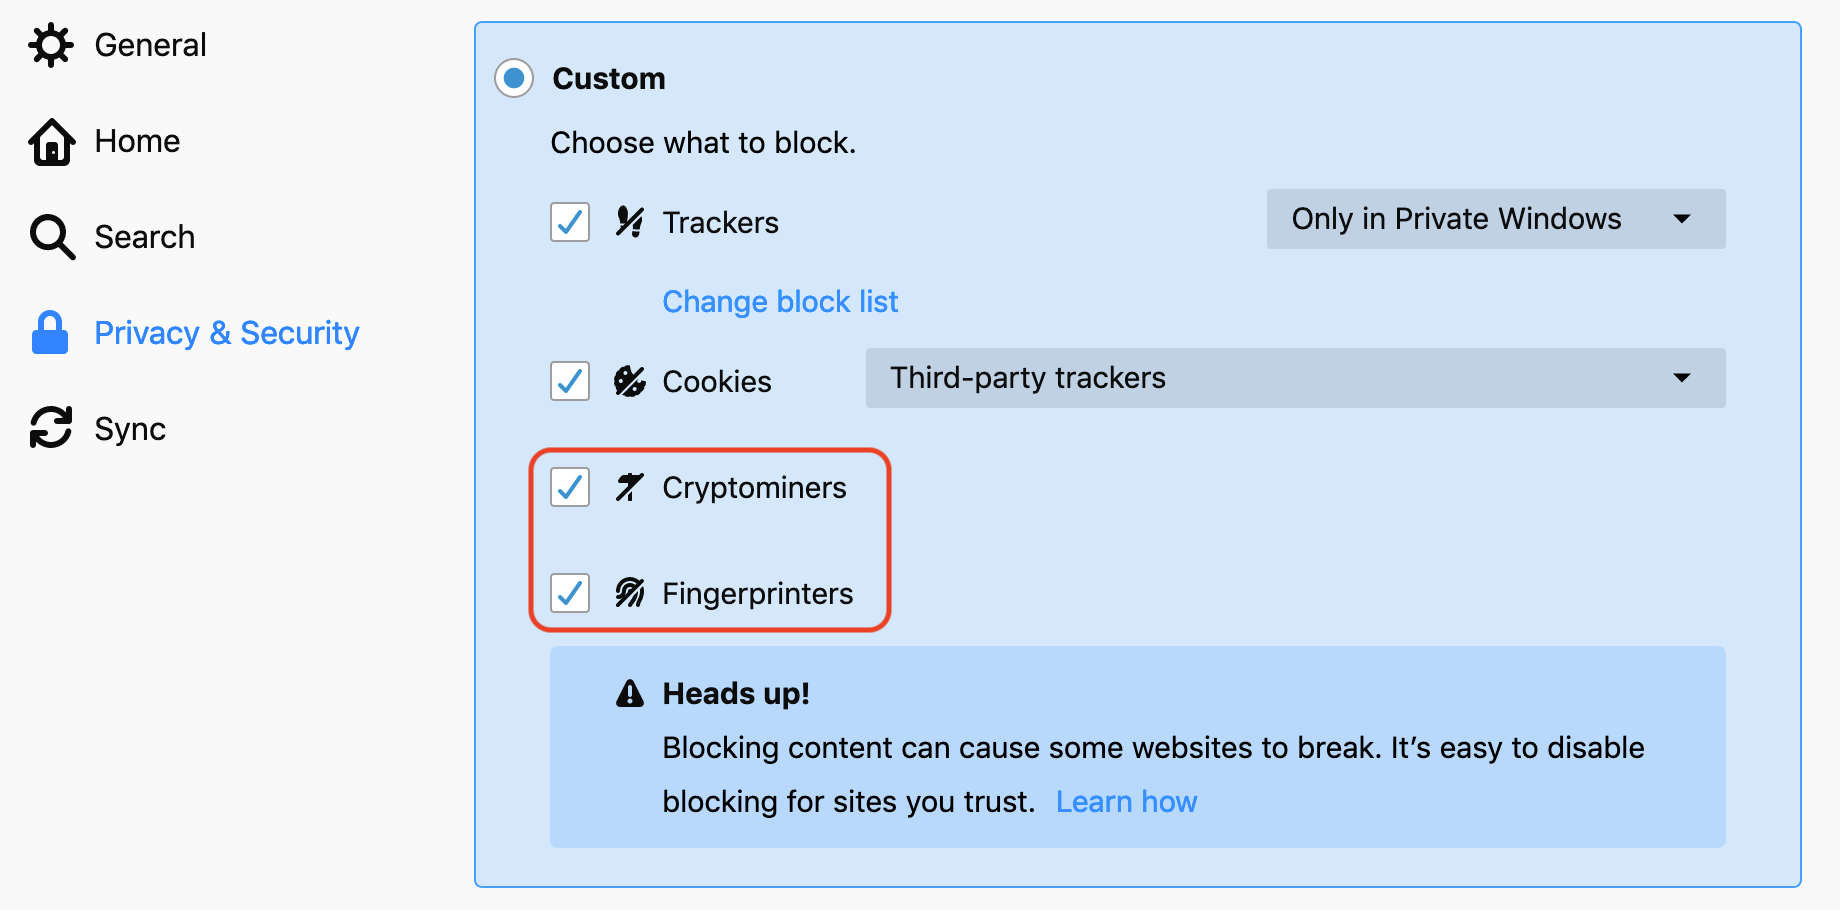1840x910 pixels.
Task: Untick the Fingerprinters checkbox
Action: 570,593
